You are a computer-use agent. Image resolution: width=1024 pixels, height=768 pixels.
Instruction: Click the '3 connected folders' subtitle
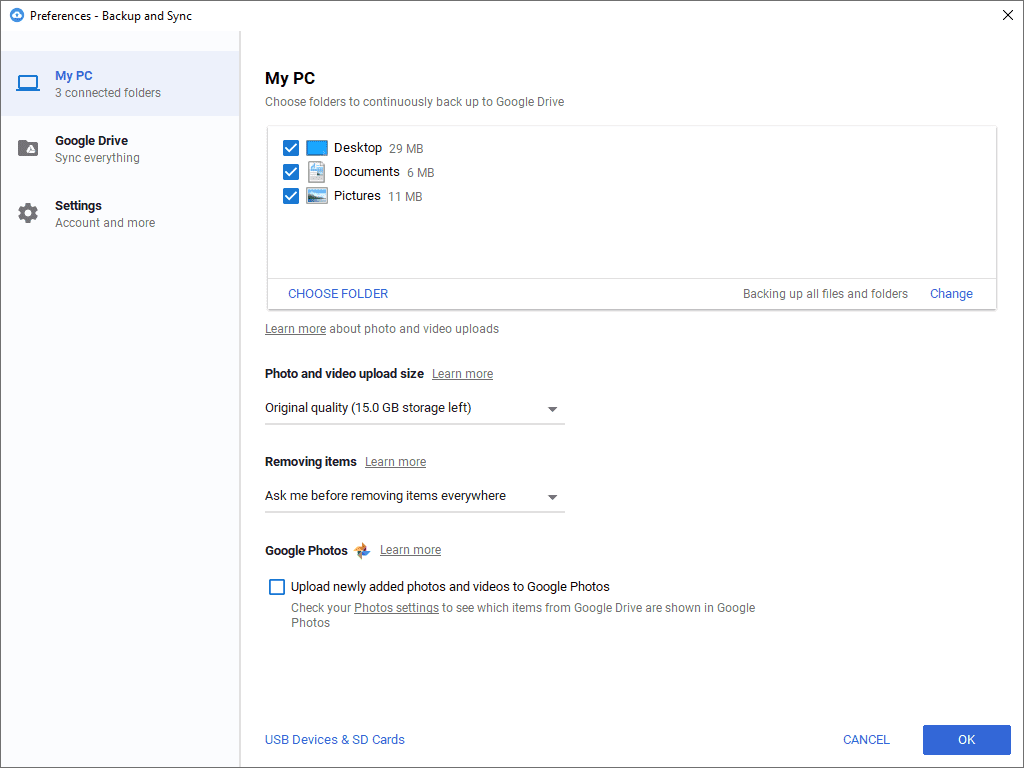108,93
